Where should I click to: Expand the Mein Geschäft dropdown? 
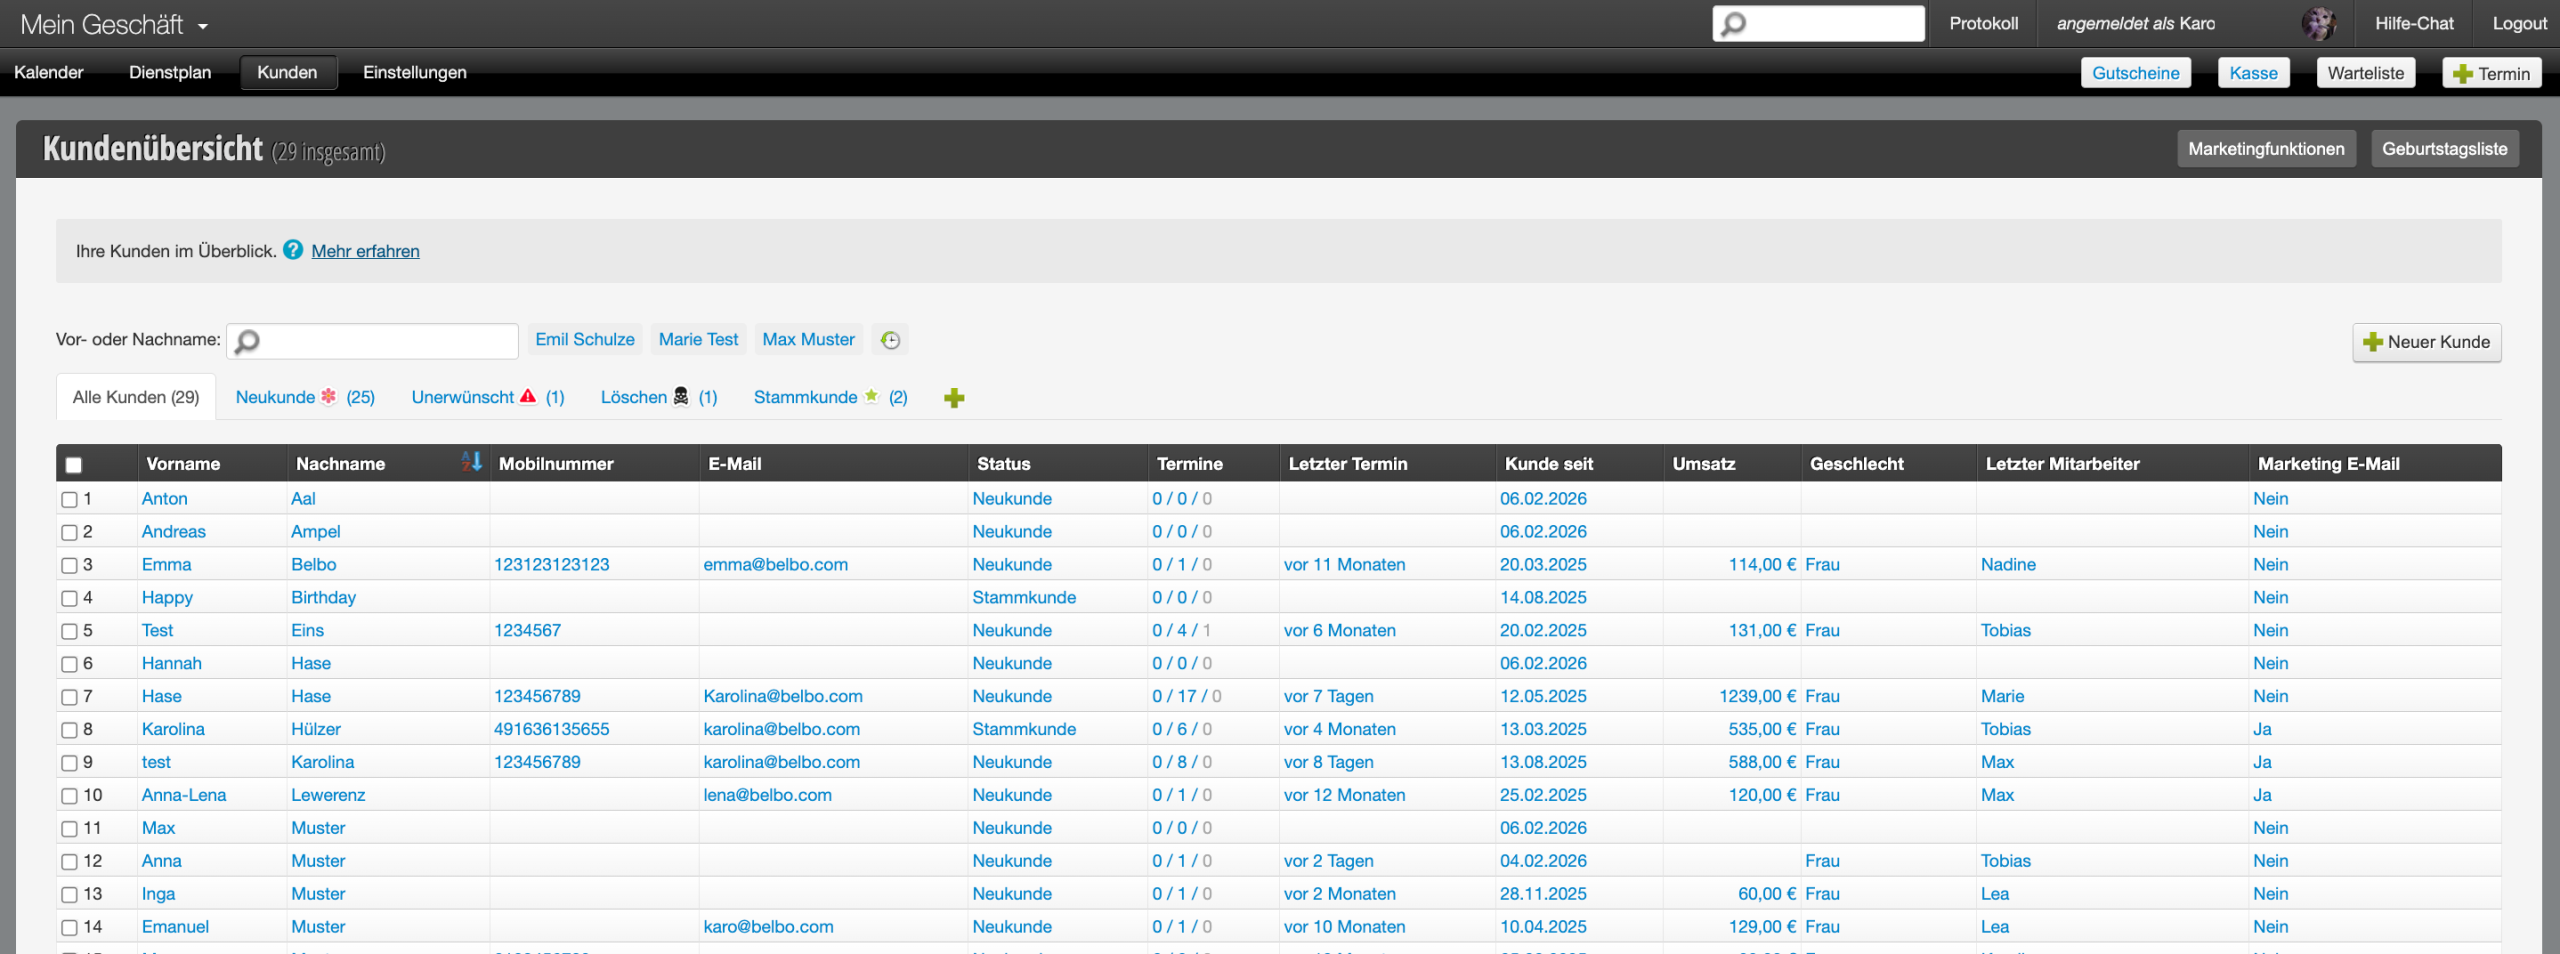(114, 24)
